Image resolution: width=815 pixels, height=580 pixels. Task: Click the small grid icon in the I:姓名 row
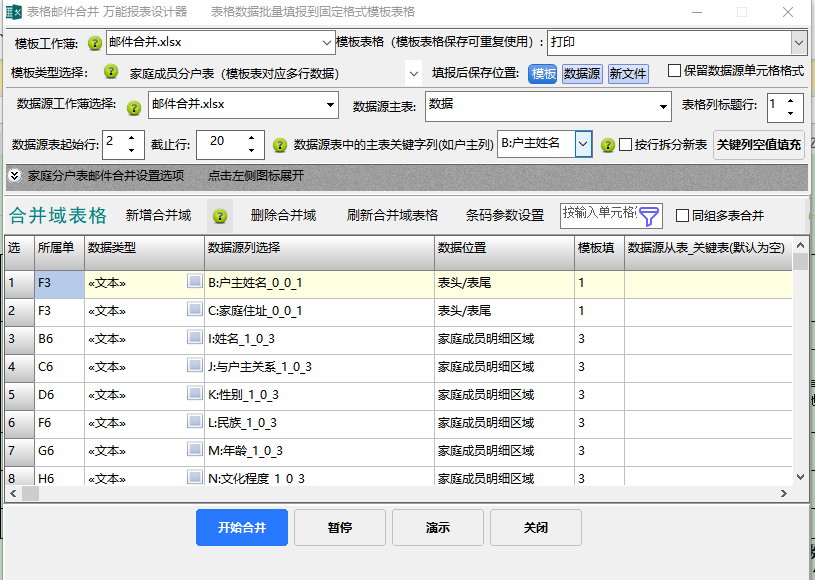tap(194, 338)
